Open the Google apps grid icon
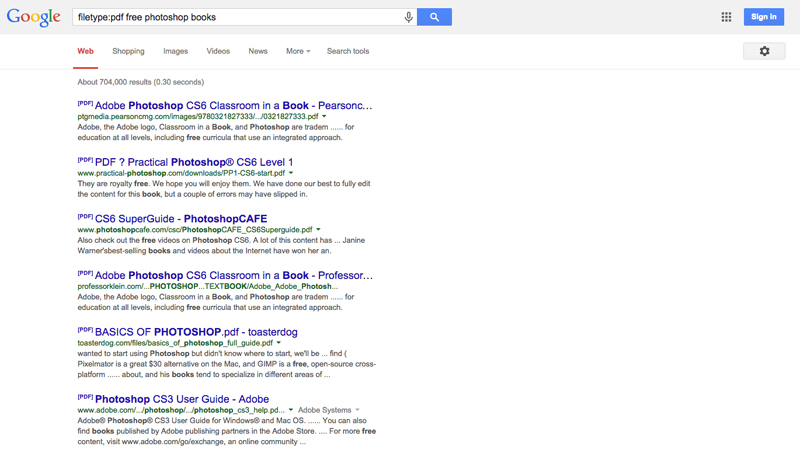The height and width of the screenshot is (457, 800). pos(726,17)
